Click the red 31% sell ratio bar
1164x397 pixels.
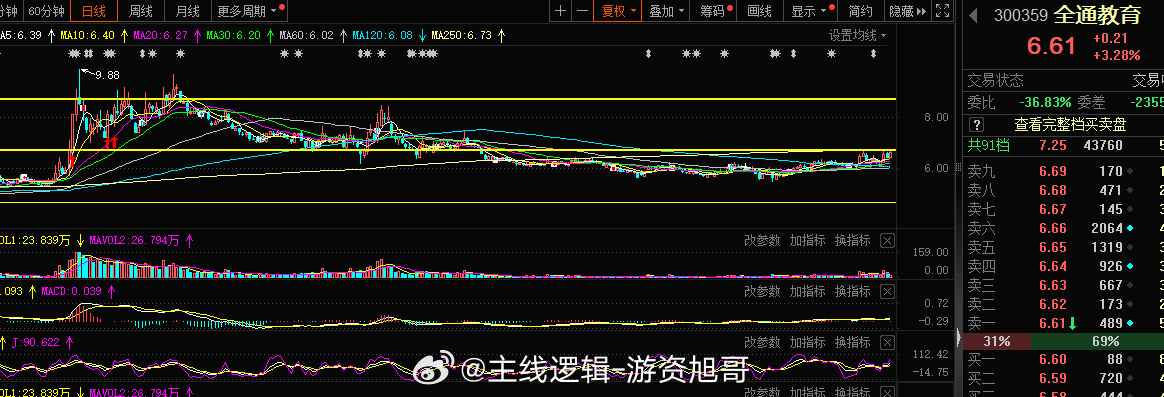click(997, 341)
